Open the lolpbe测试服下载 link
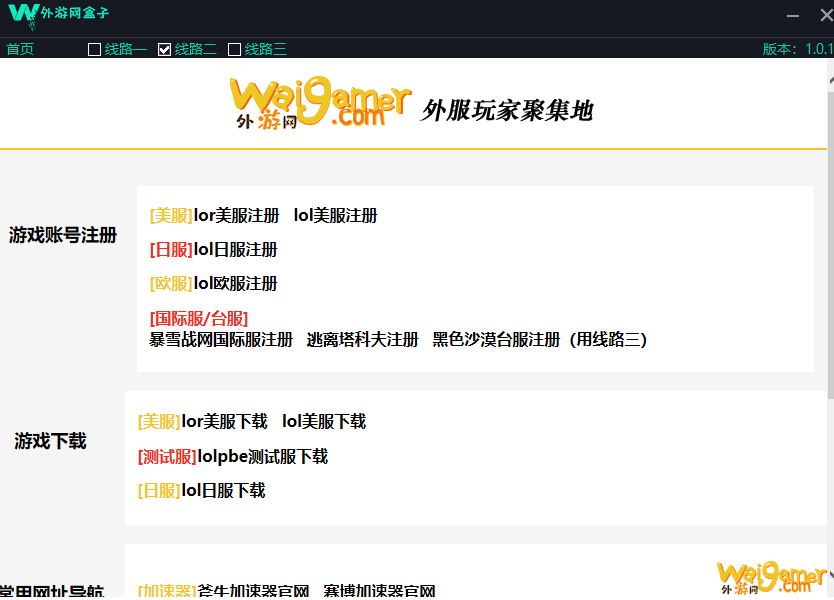The height and width of the screenshot is (600, 834). click(263, 456)
